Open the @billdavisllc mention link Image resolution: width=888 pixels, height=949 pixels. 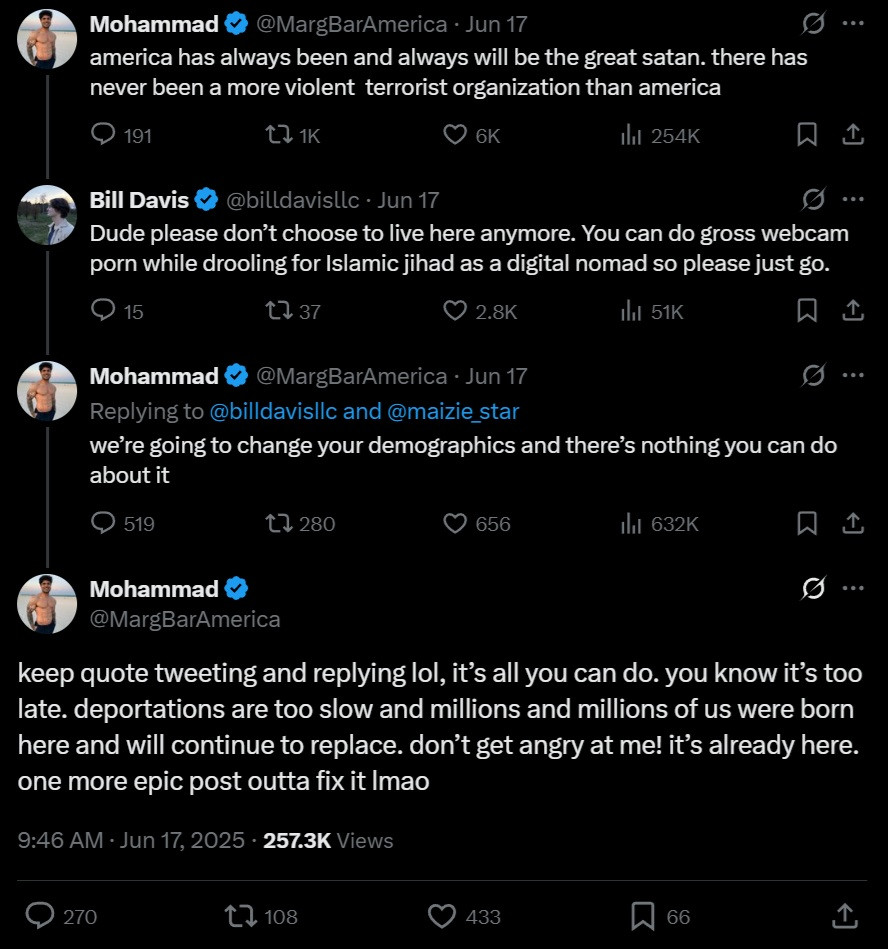273,412
